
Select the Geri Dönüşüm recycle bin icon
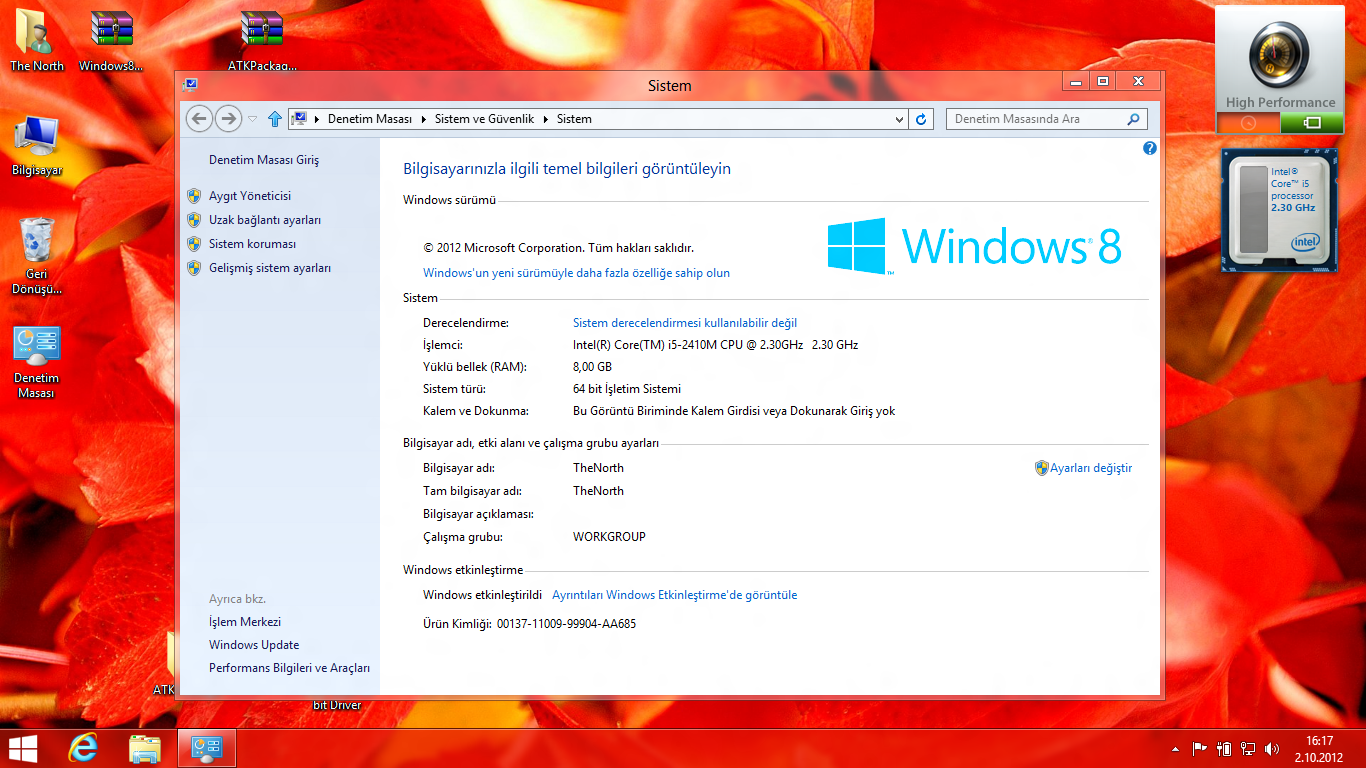[37, 256]
